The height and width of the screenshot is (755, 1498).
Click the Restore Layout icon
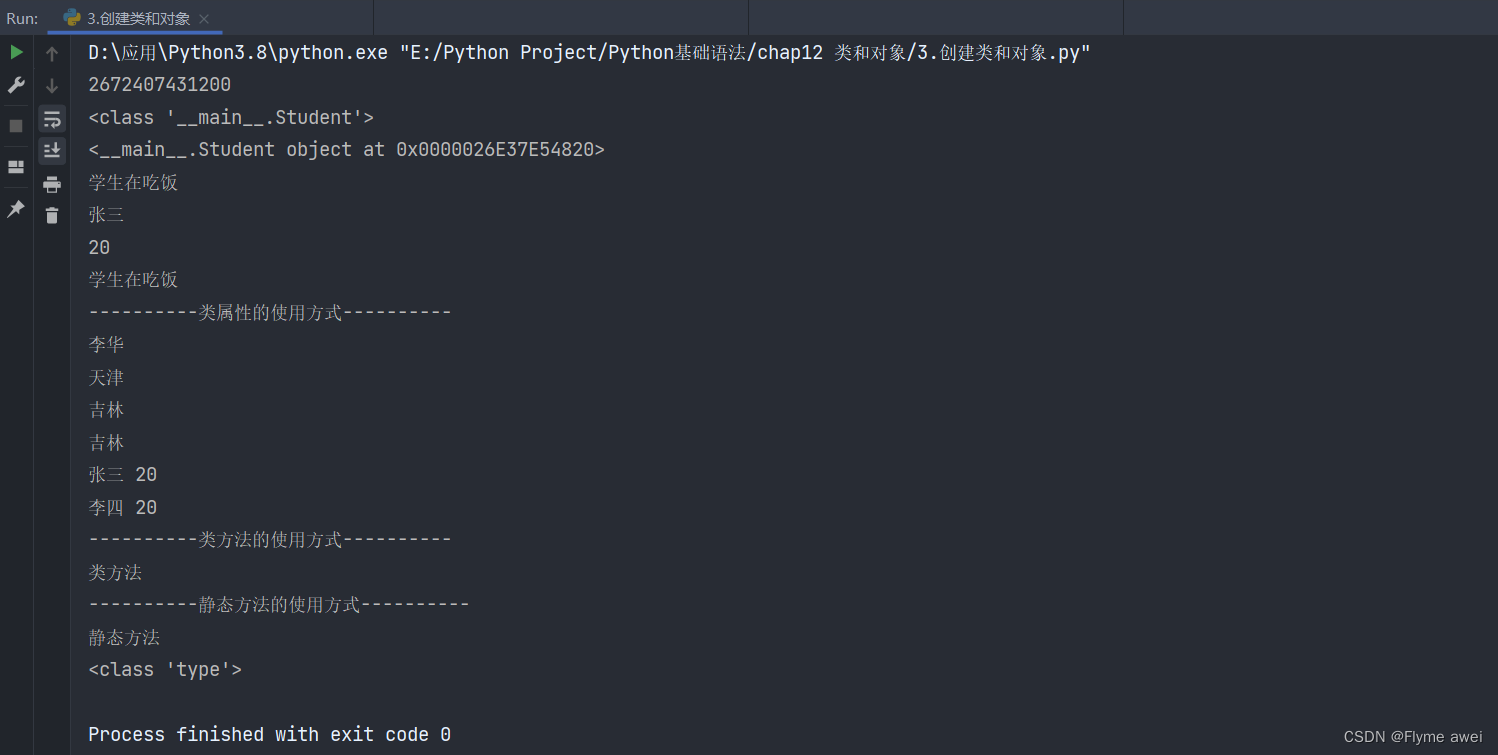pyautogui.click(x=16, y=167)
